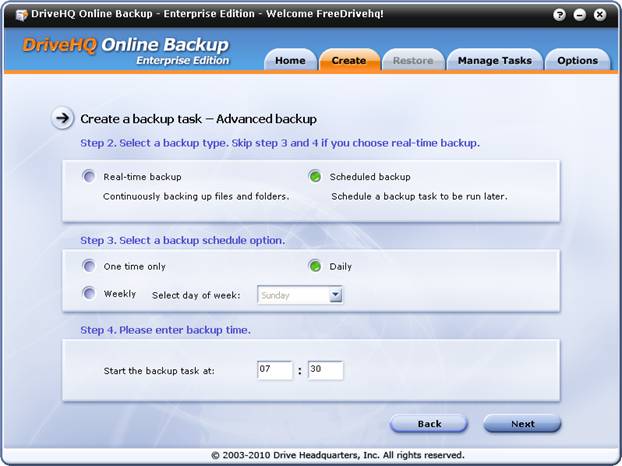Click the arrow icon beside Create a backup task
This screenshot has width=622, height=466.
pos(63,119)
